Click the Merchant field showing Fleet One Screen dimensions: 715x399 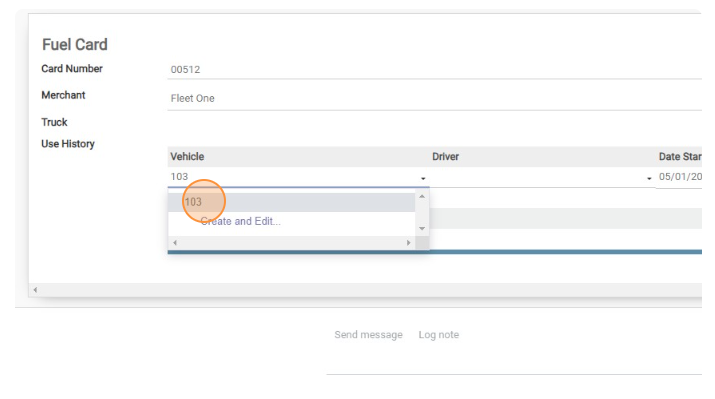(x=434, y=98)
